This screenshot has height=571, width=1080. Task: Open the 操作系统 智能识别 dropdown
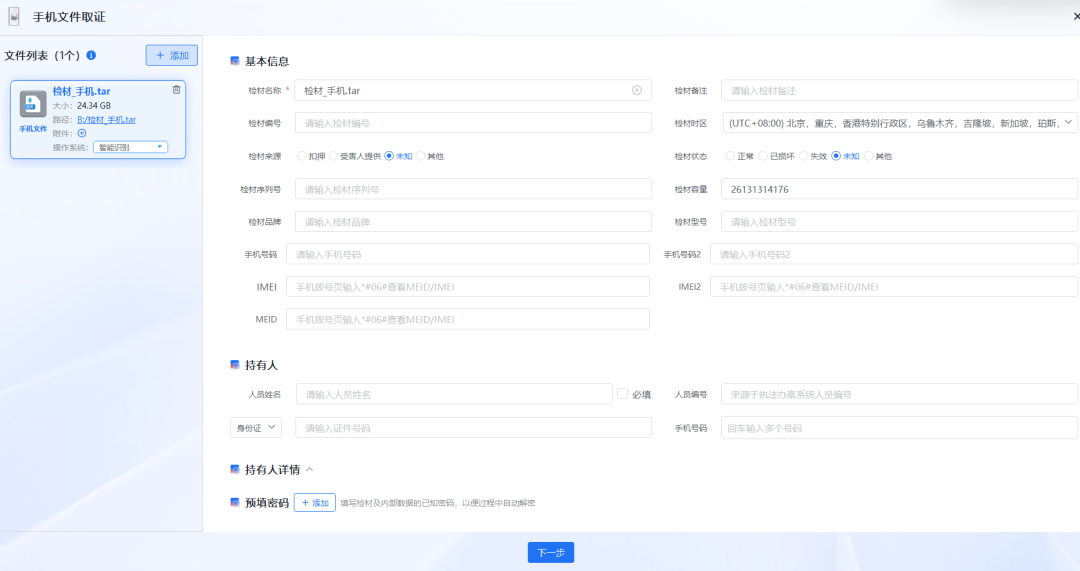click(130, 147)
